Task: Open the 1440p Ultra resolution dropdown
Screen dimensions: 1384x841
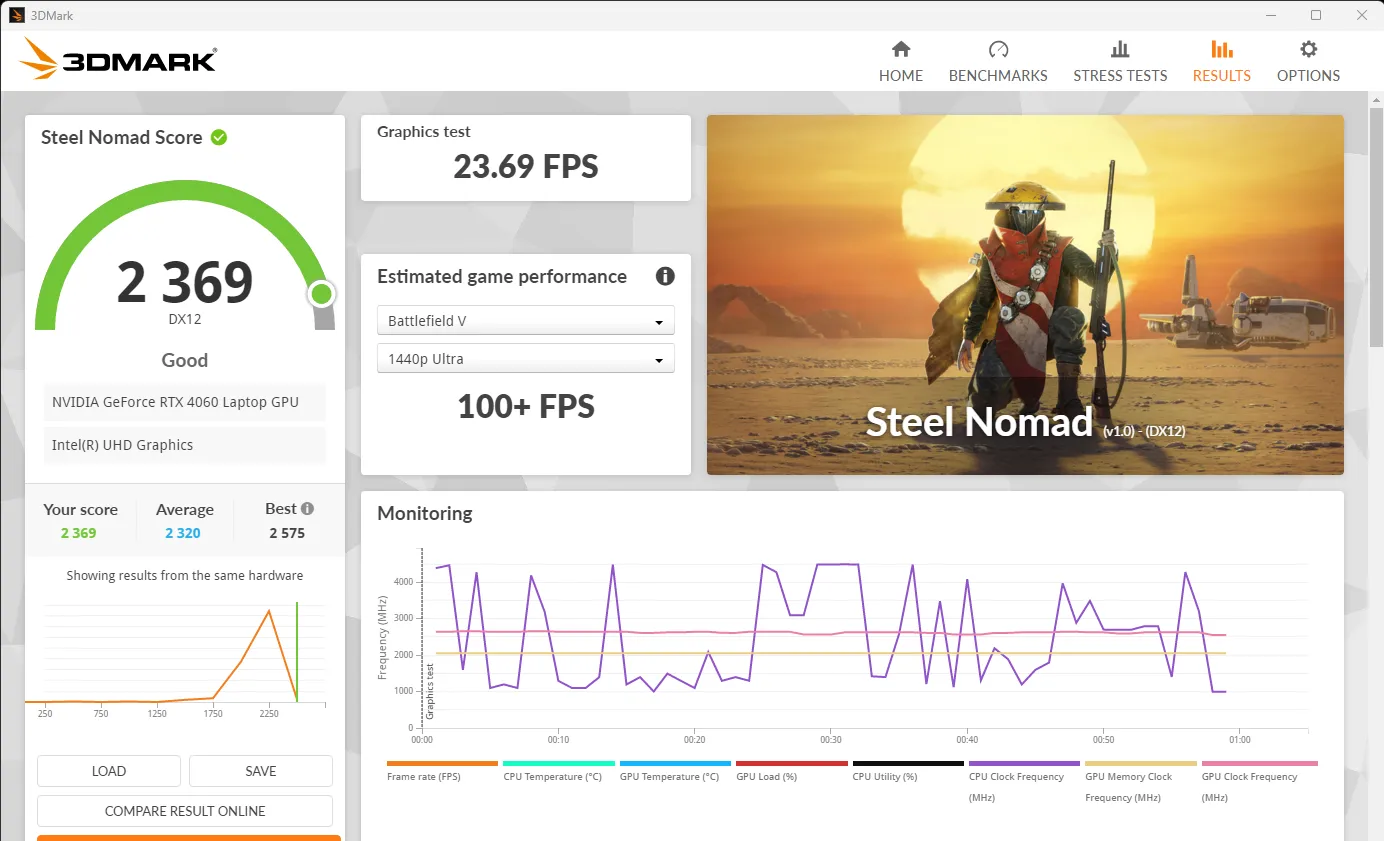Action: (x=526, y=358)
